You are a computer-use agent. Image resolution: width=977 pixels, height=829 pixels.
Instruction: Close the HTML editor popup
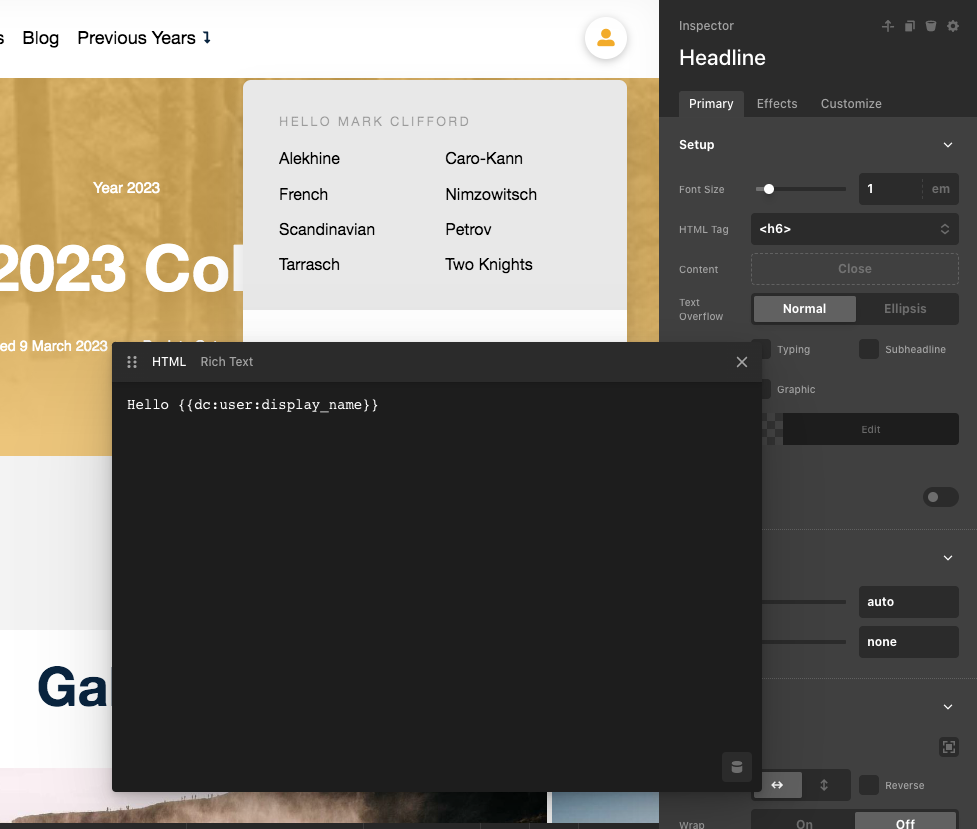(x=742, y=362)
